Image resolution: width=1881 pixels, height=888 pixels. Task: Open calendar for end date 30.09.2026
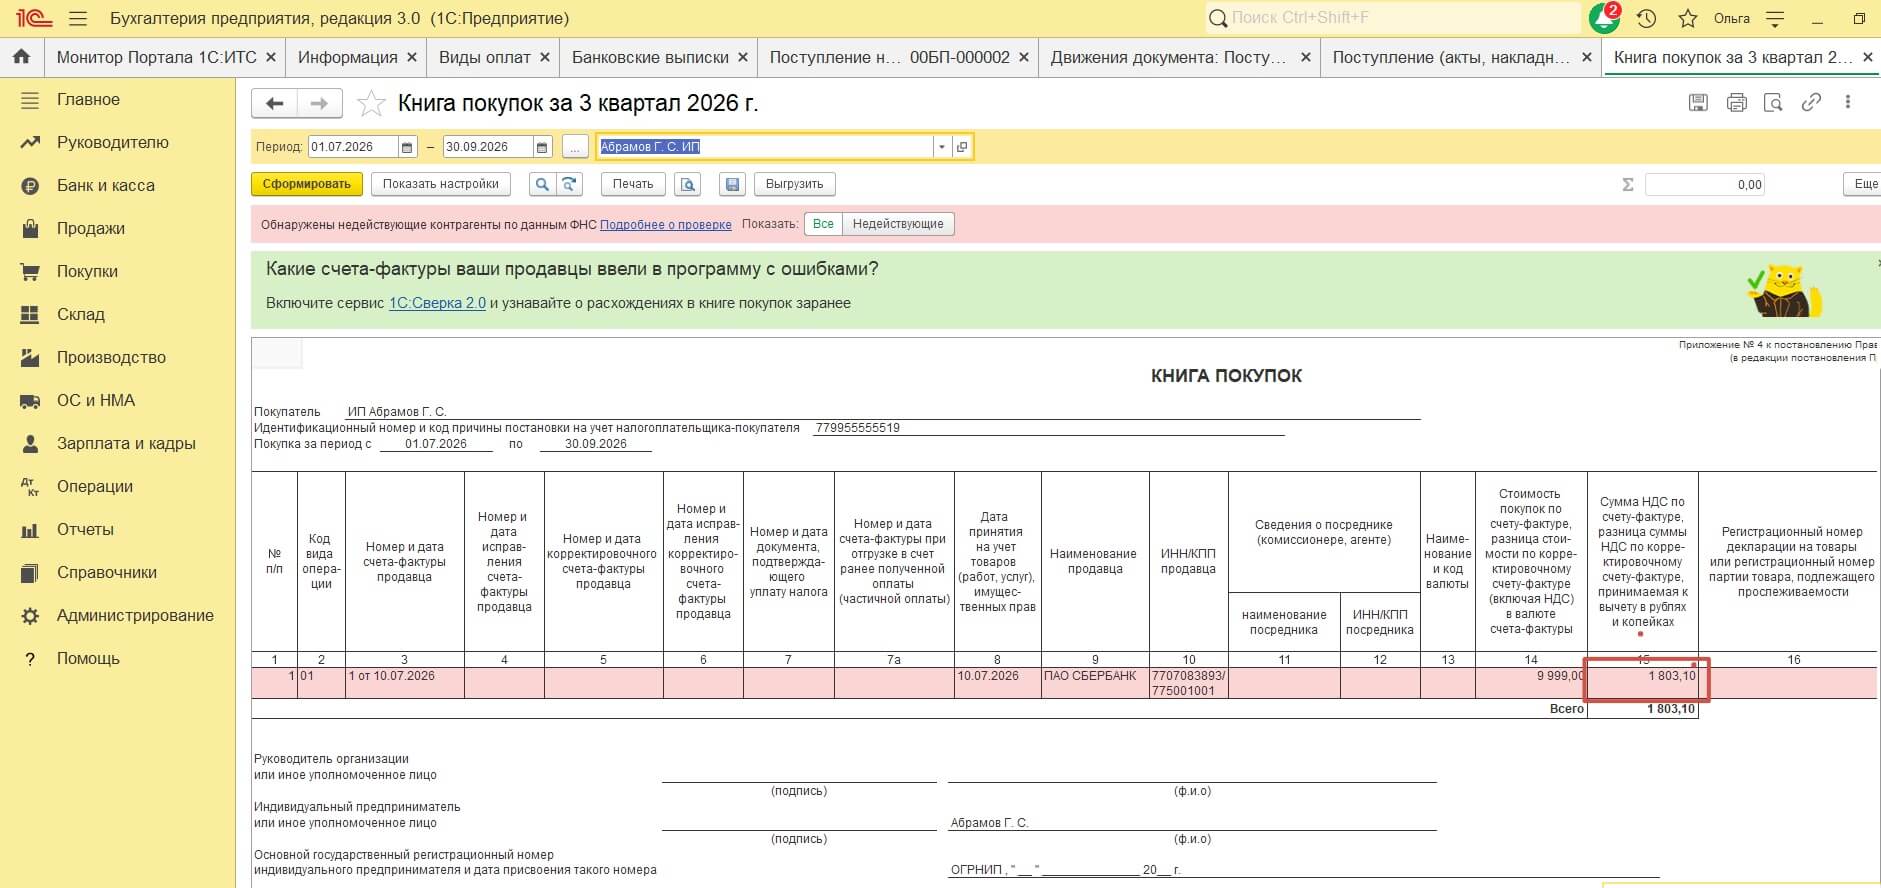[542, 147]
